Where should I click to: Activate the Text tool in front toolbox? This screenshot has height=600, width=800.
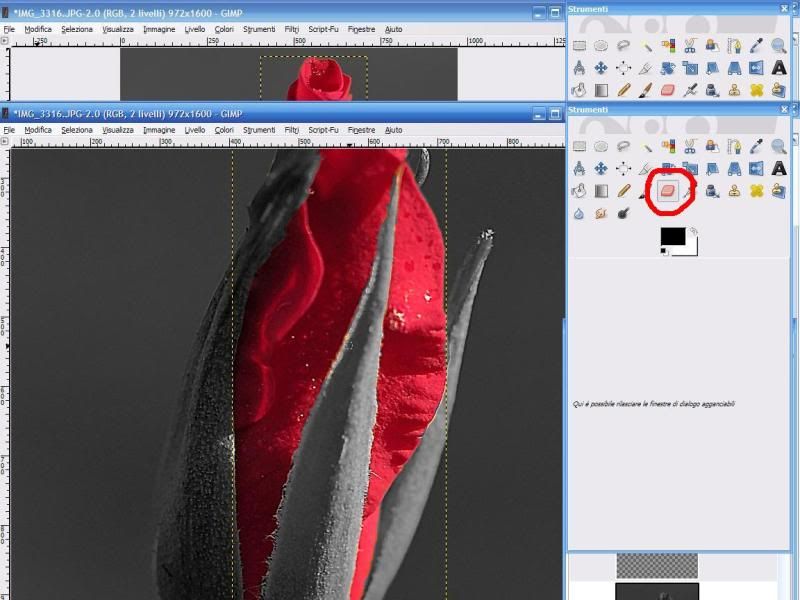point(779,169)
